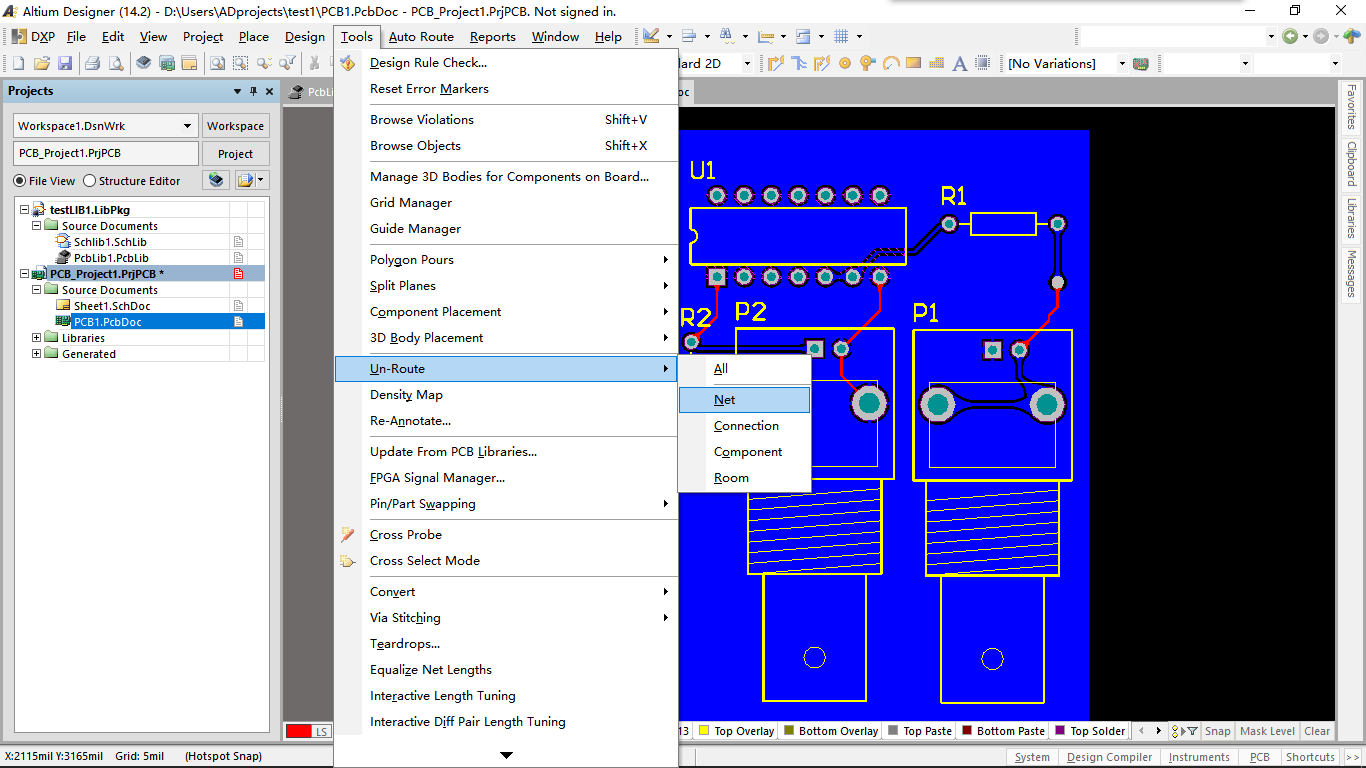Select the Place Arc tool

891,63
